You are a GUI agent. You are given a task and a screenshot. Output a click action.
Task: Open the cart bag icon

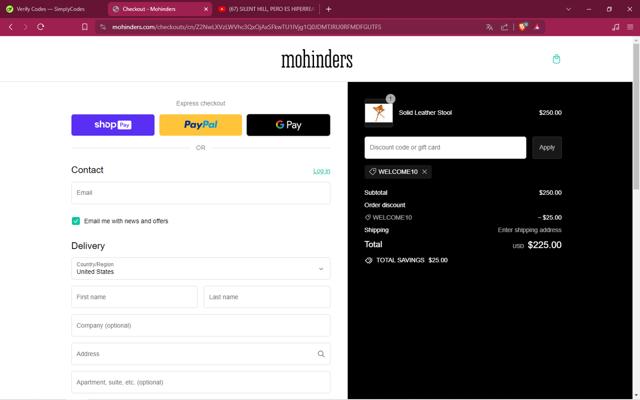click(x=556, y=59)
